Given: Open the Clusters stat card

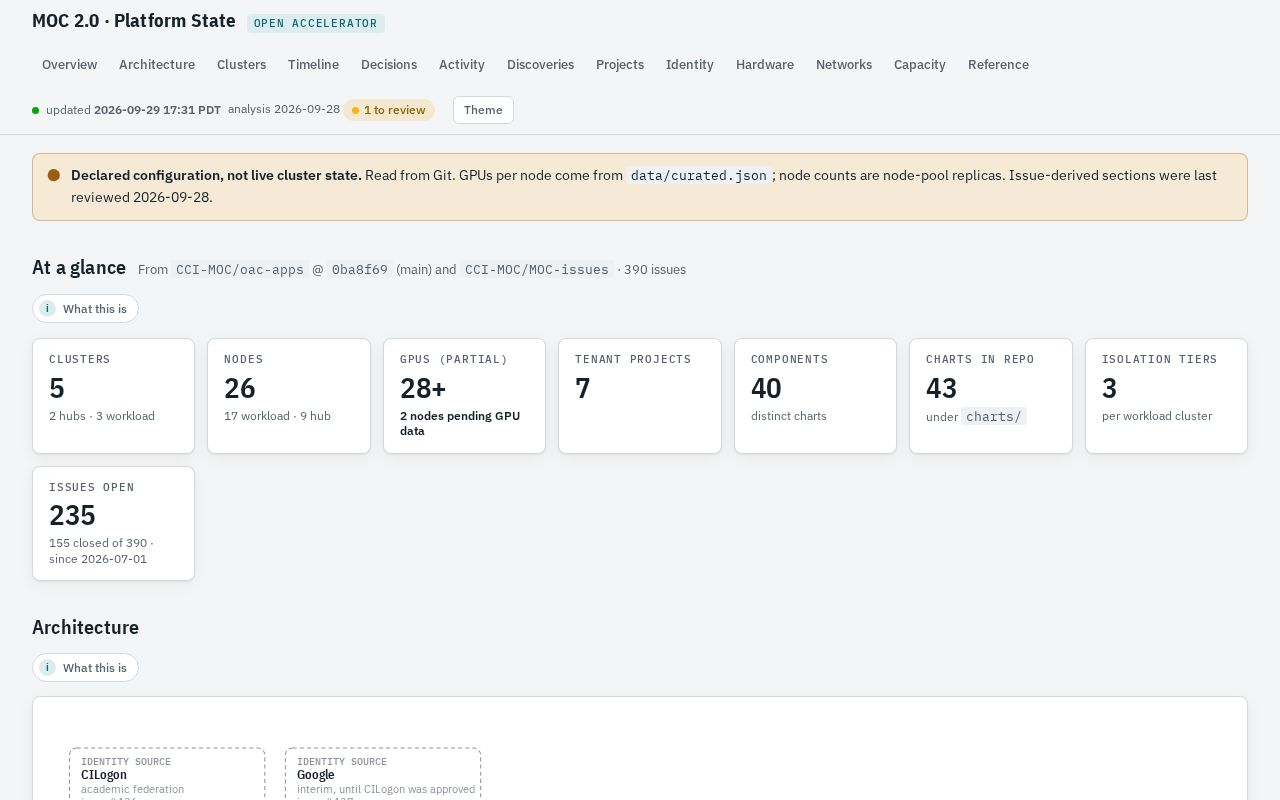Looking at the screenshot, I should (x=114, y=396).
